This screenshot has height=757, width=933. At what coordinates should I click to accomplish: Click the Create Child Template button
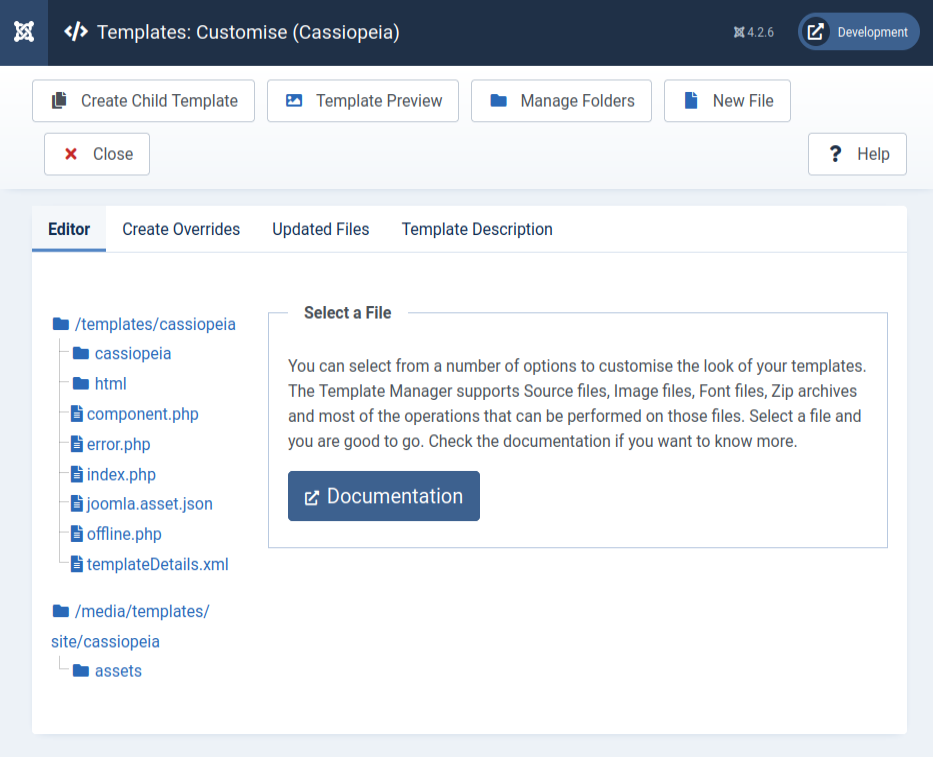pos(144,101)
